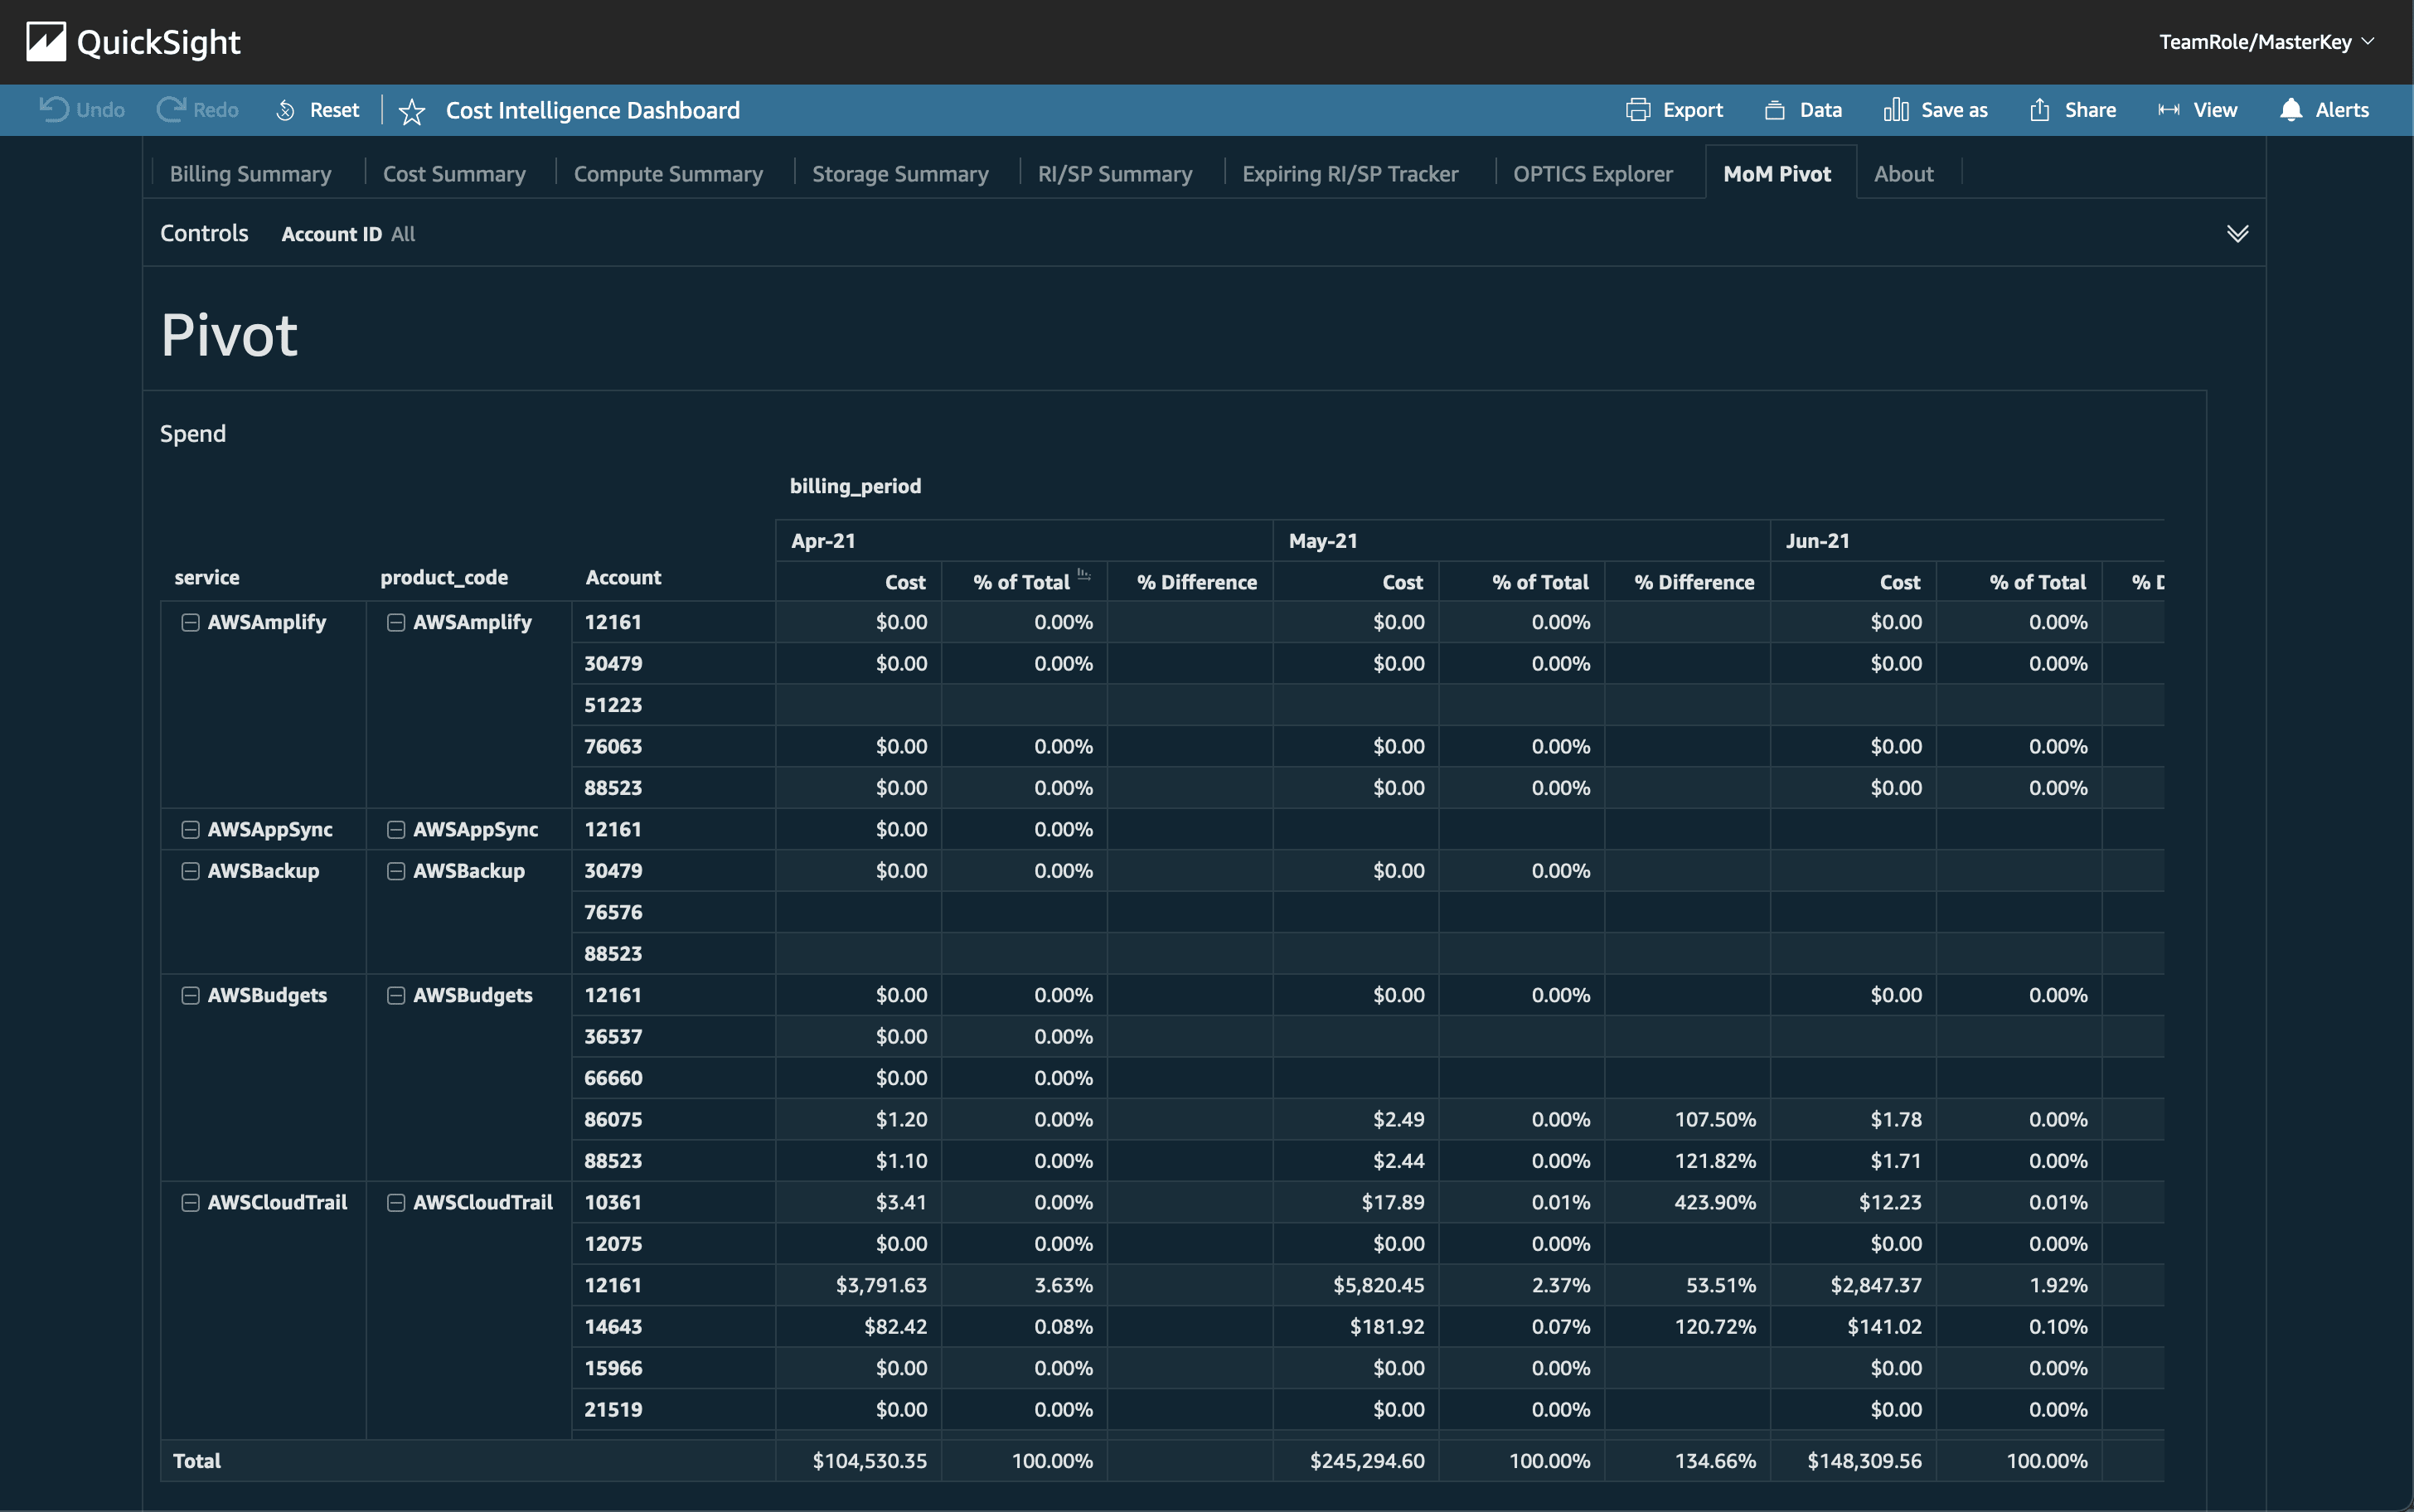Open Expiring RI/SP Tracker tab
Screen dimensions: 2414x1512
pyautogui.click(x=1350, y=174)
